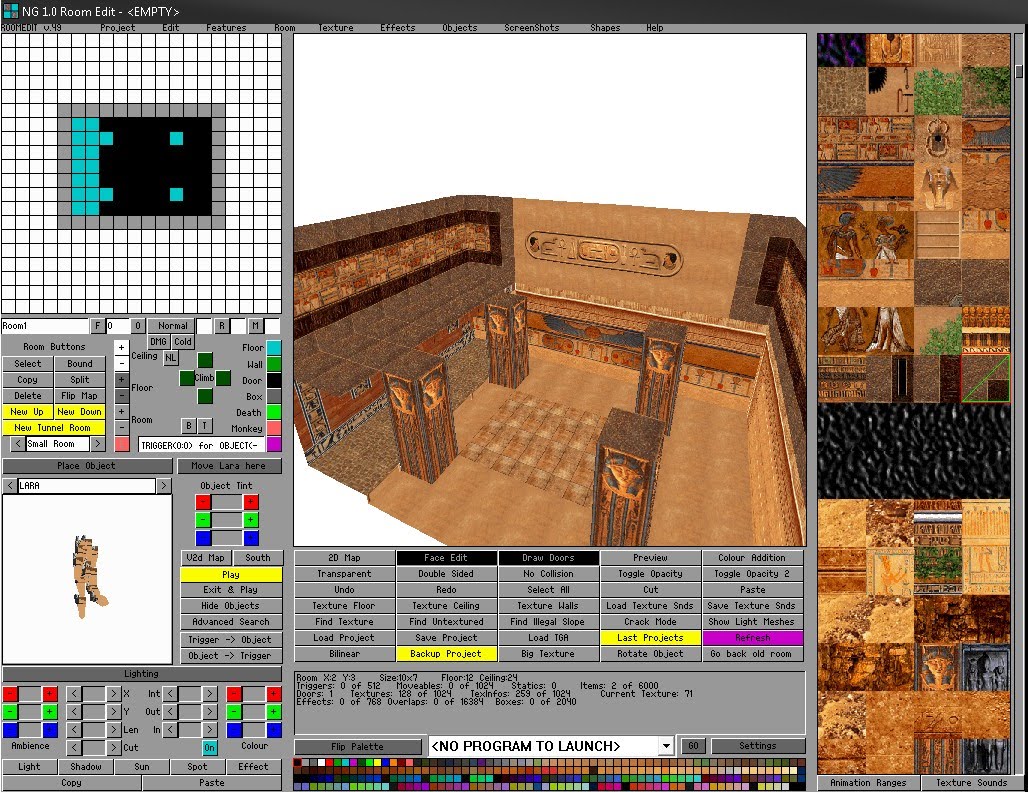Click Save Project button

pyautogui.click(x=446, y=638)
